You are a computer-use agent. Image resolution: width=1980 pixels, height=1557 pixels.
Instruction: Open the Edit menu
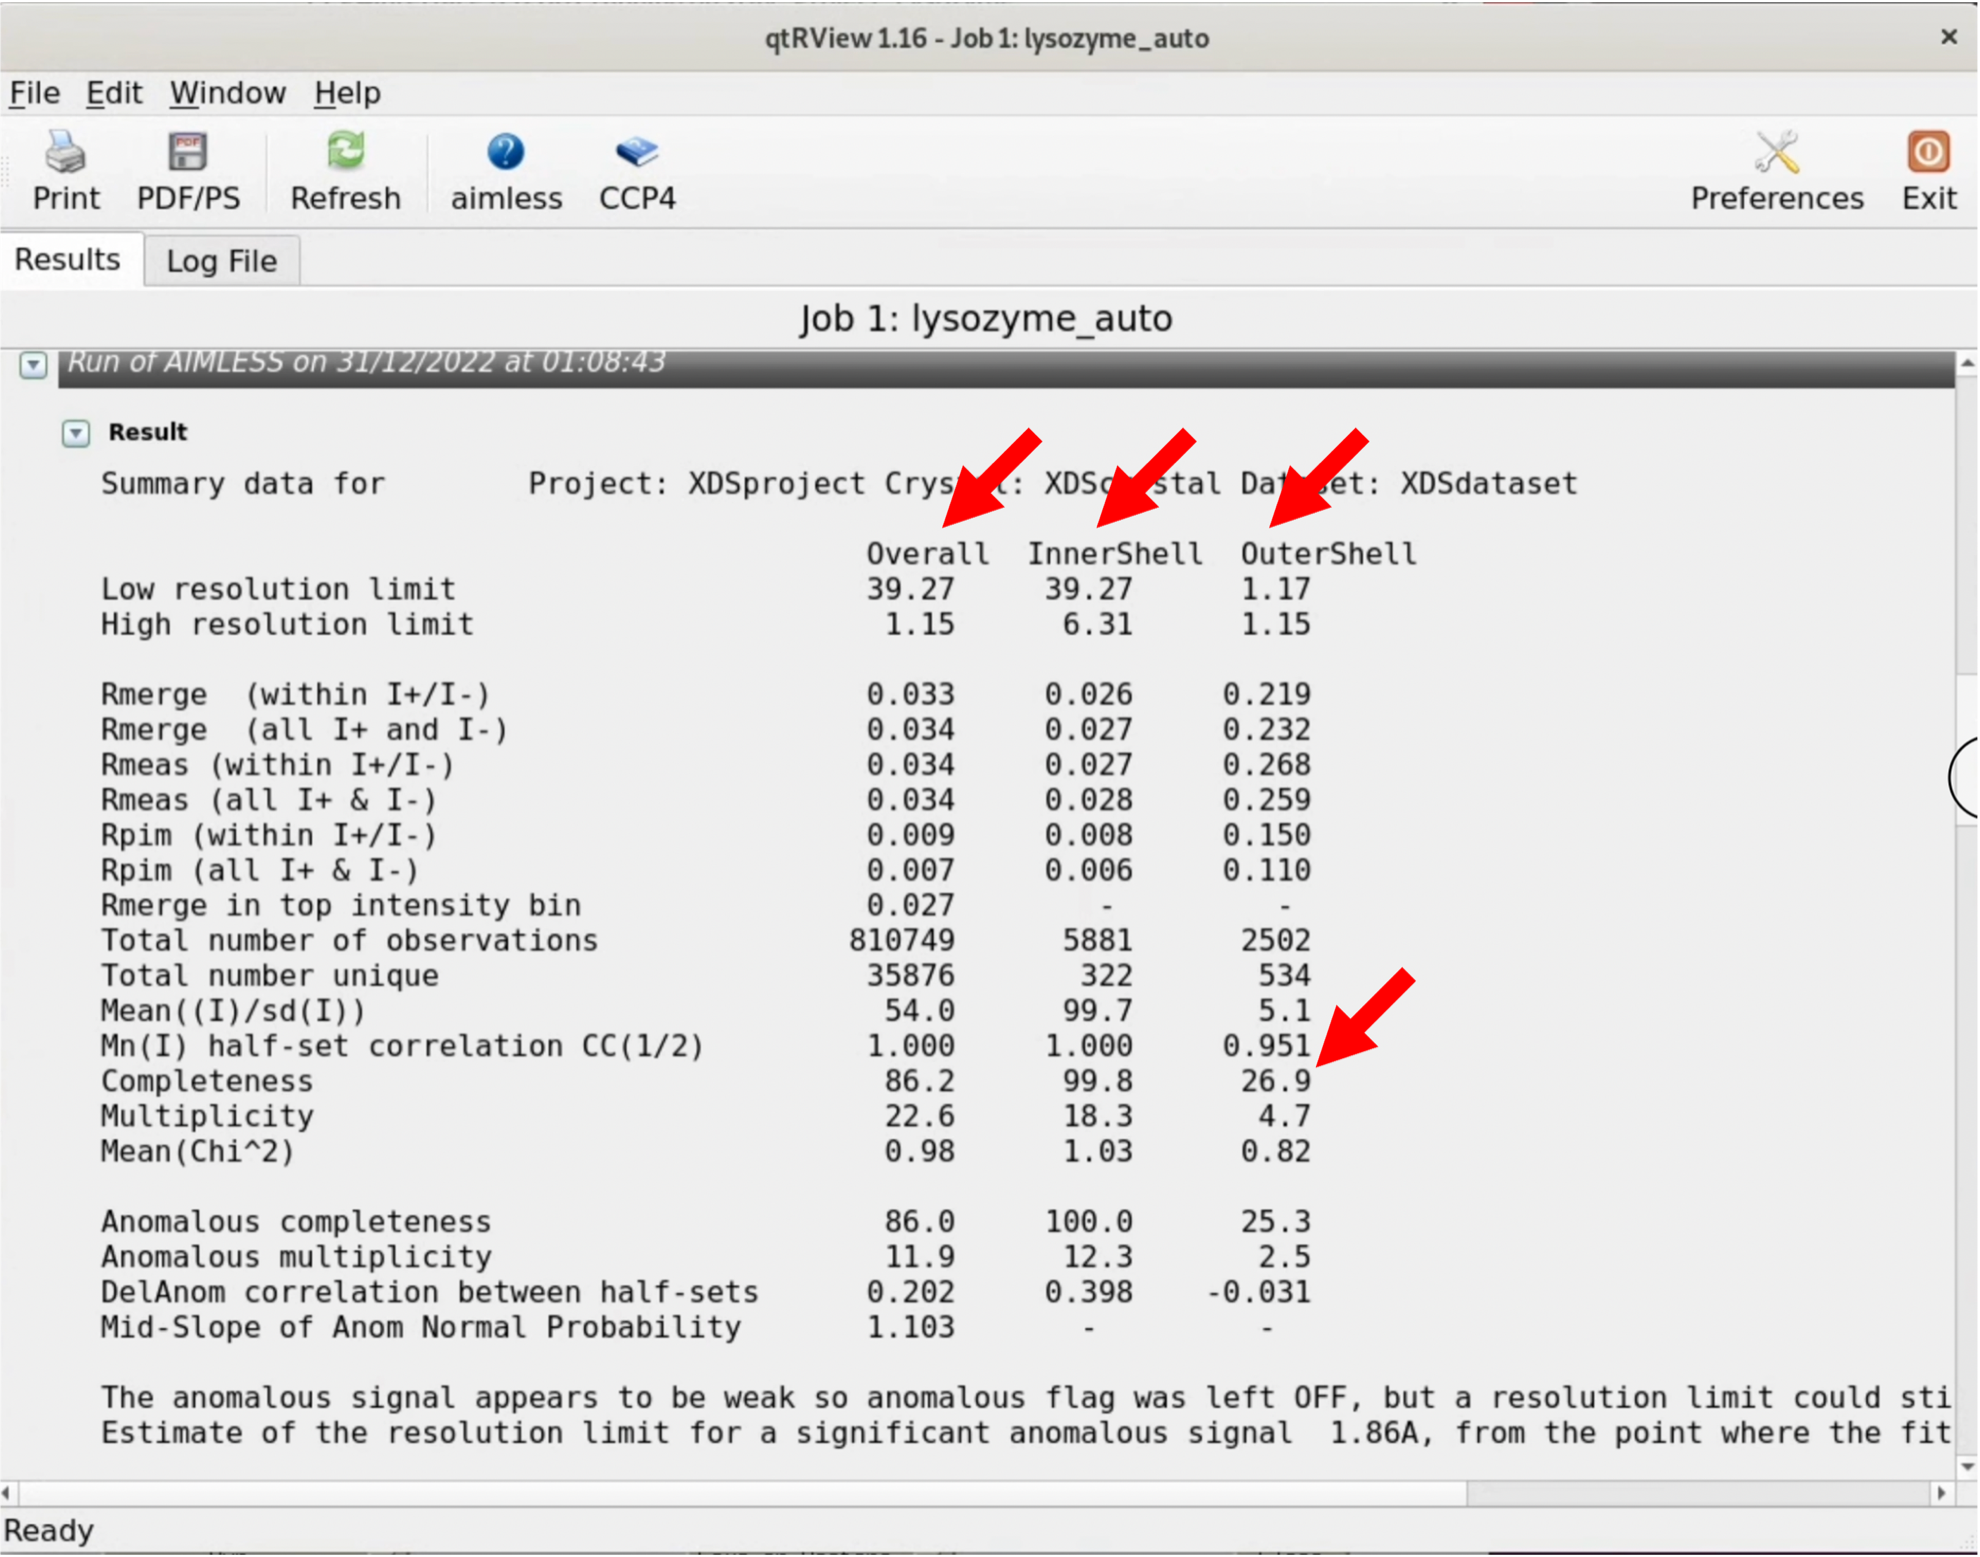(114, 93)
